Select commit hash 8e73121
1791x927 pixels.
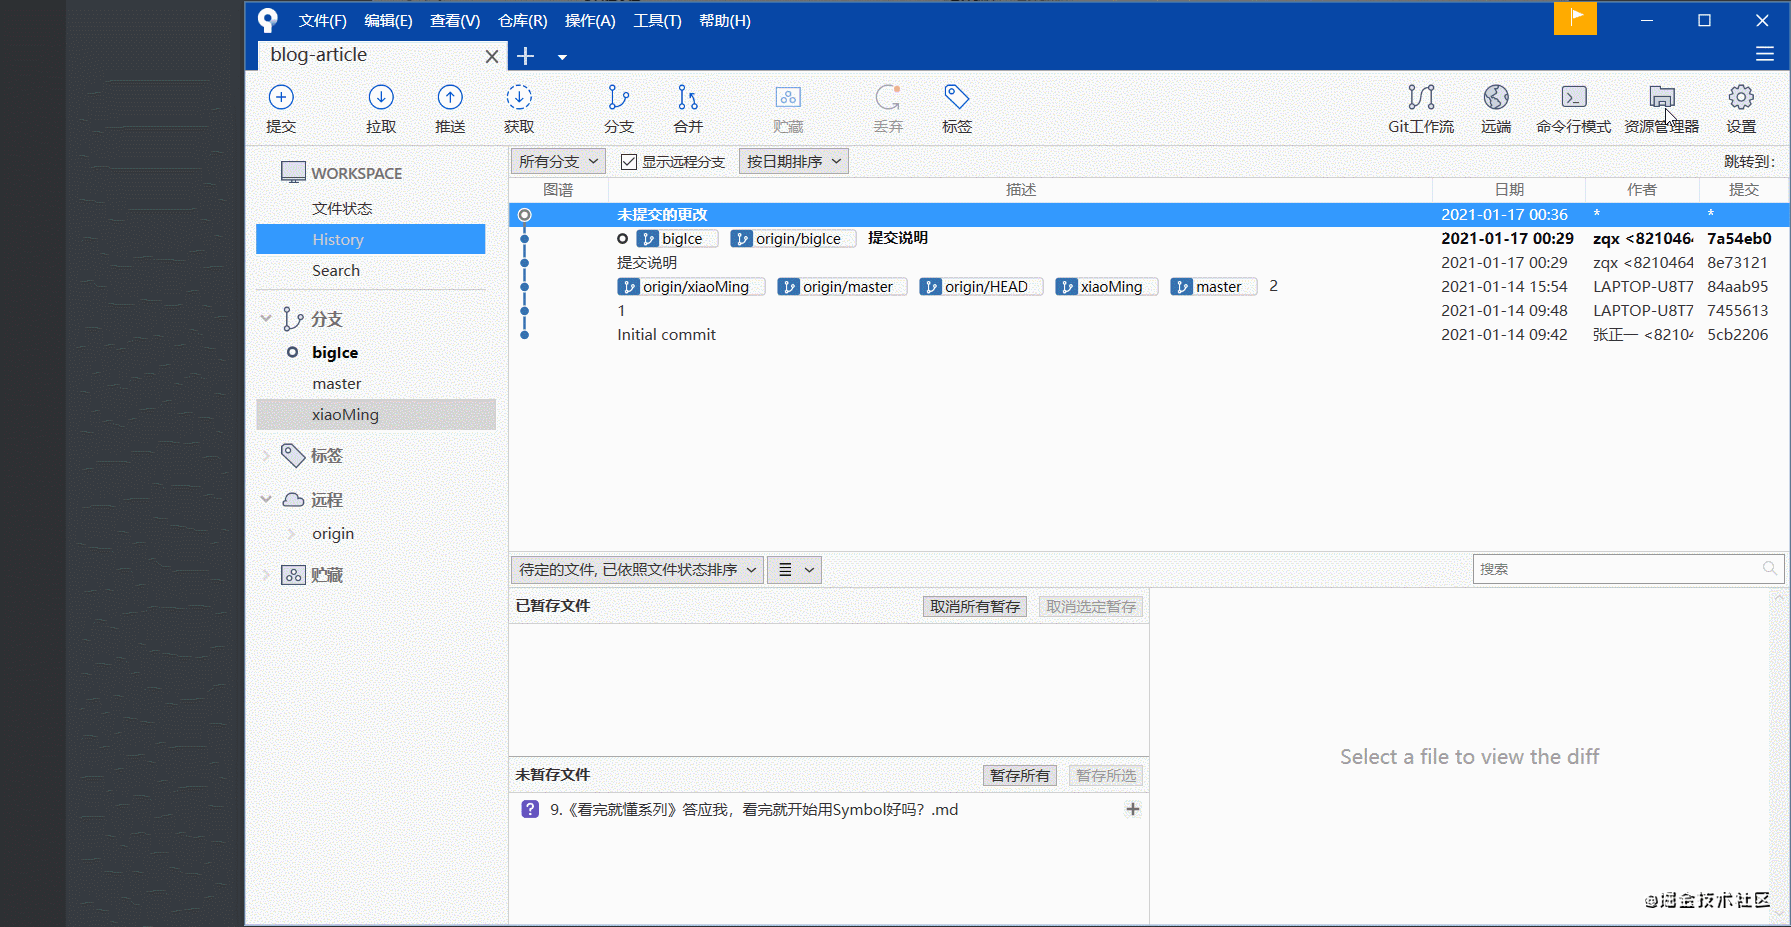click(x=1738, y=263)
